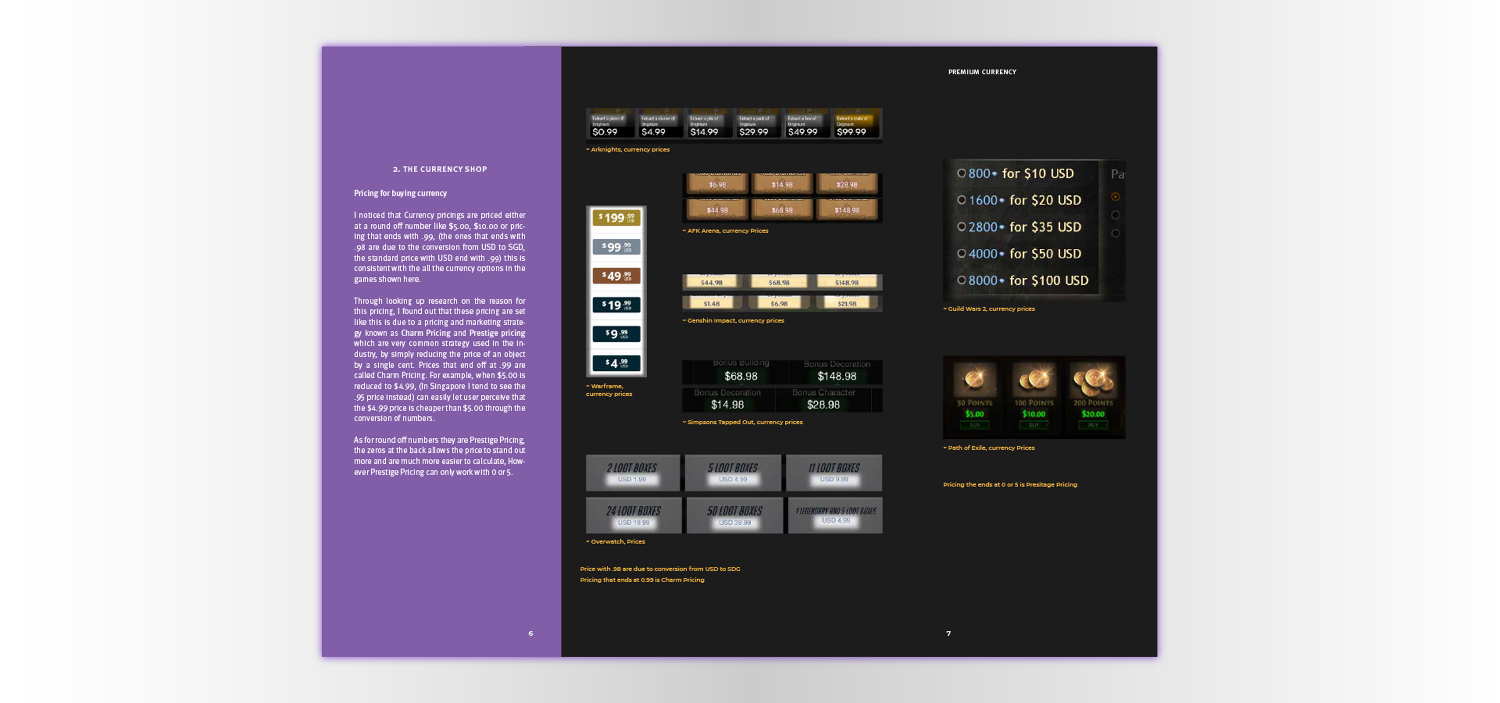Click the Bonus Building $68.98 offer
The height and width of the screenshot is (703, 1500).
[x=741, y=371]
